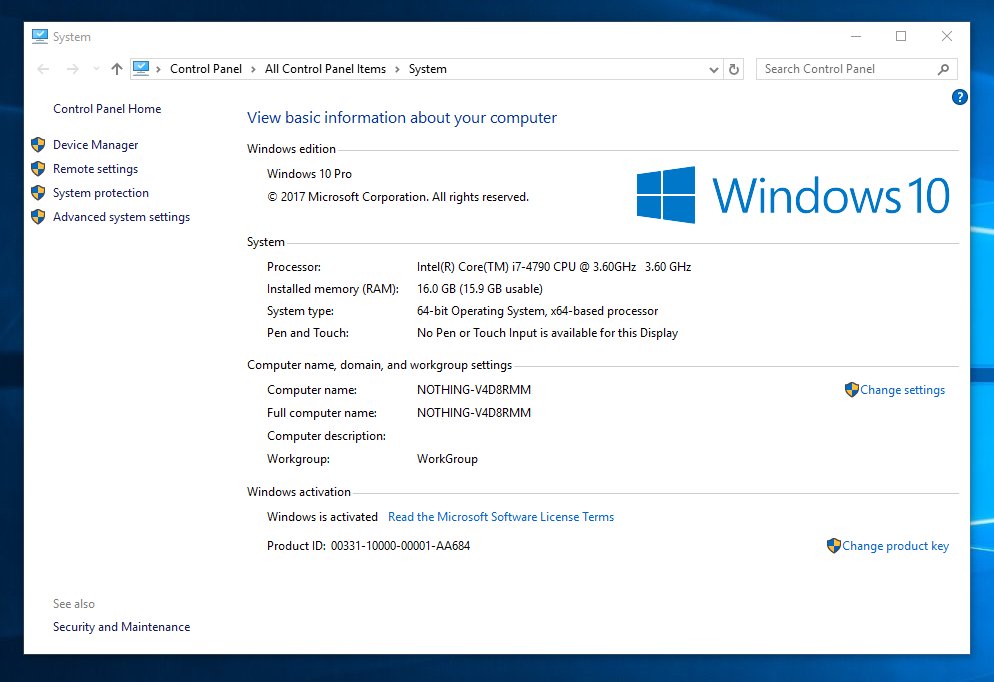This screenshot has height=682, width=994.
Task: Click the Up arrow navigation button
Action: [117, 69]
